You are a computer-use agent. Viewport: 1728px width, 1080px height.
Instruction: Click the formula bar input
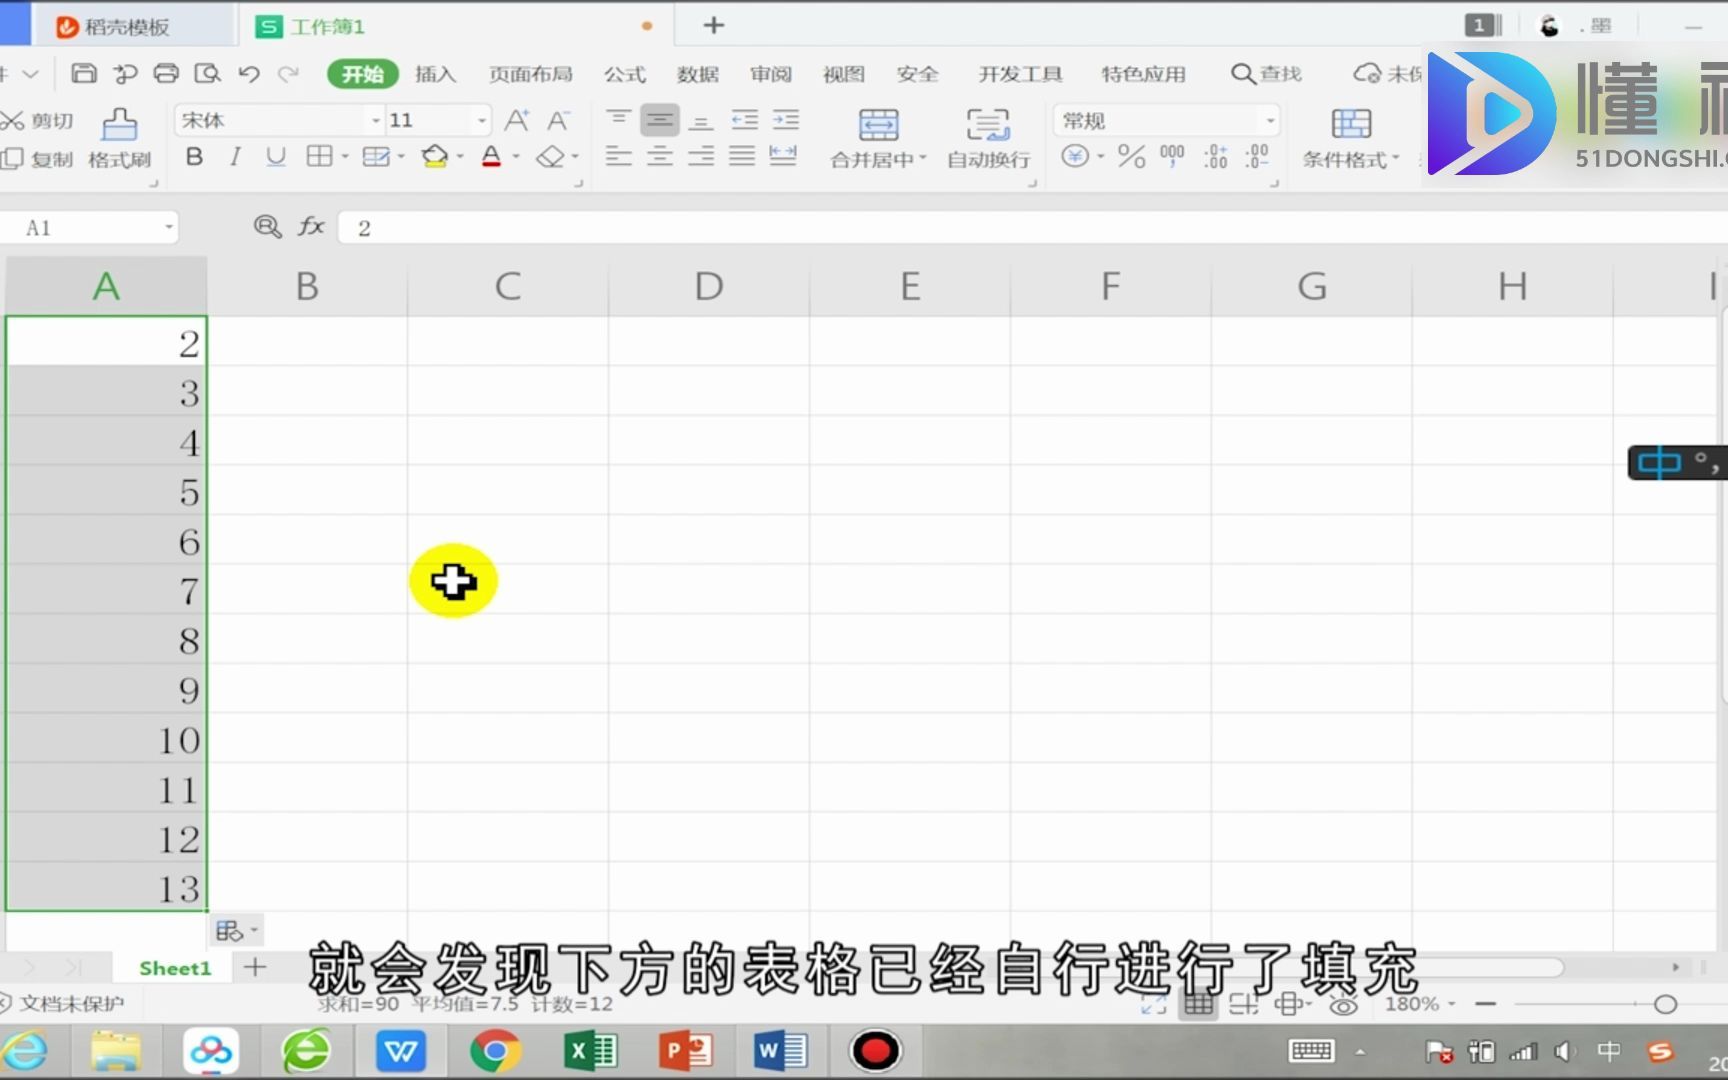(x=1033, y=228)
